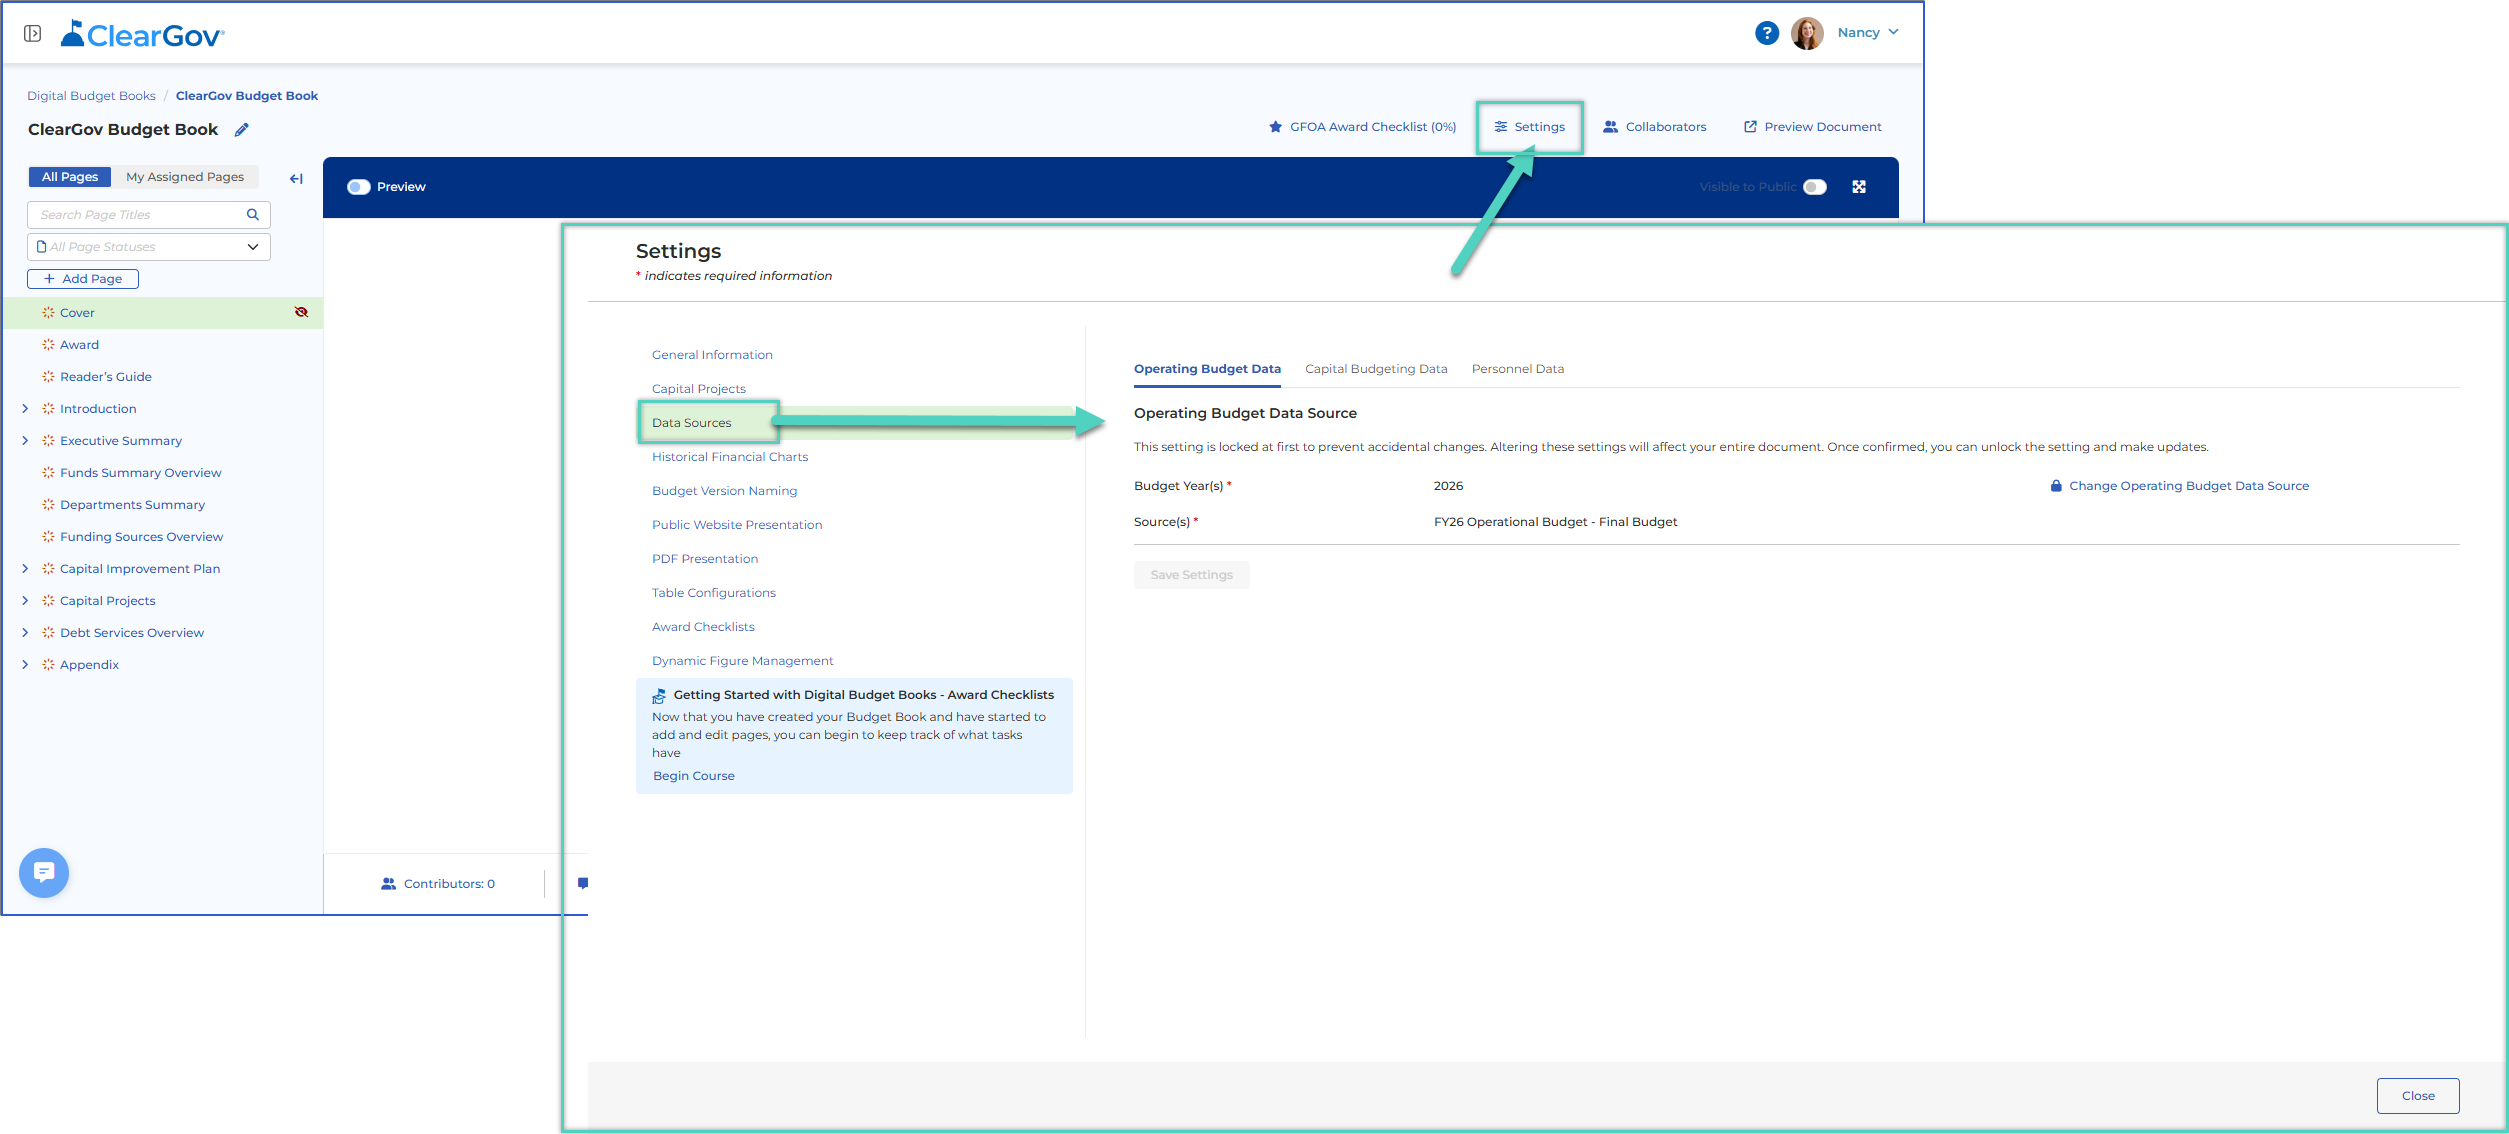Switch to My Assigned Pages tab
Viewport: 2509px width, 1134px height.
[x=185, y=177]
